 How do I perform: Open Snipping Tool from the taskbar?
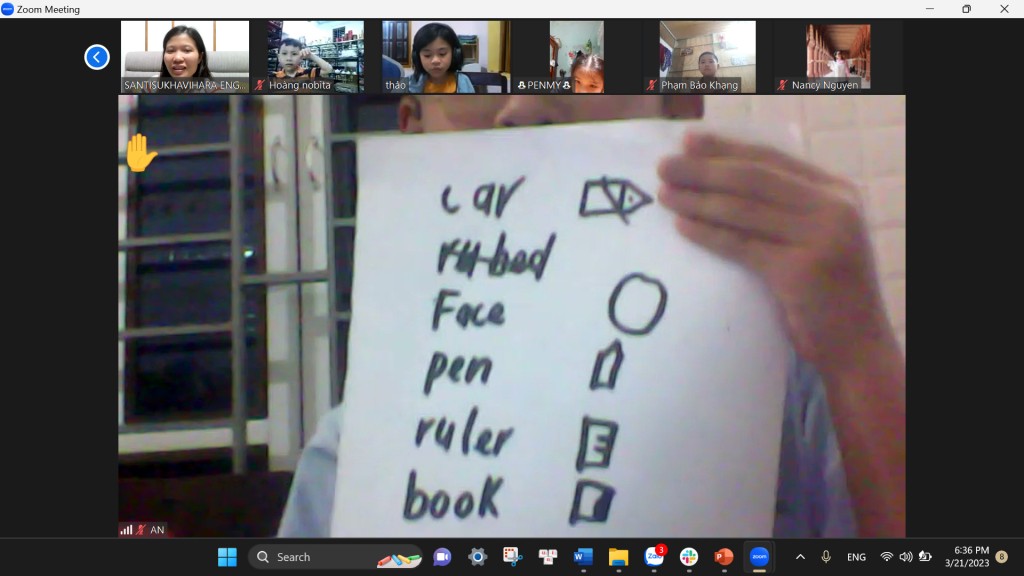point(512,557)
